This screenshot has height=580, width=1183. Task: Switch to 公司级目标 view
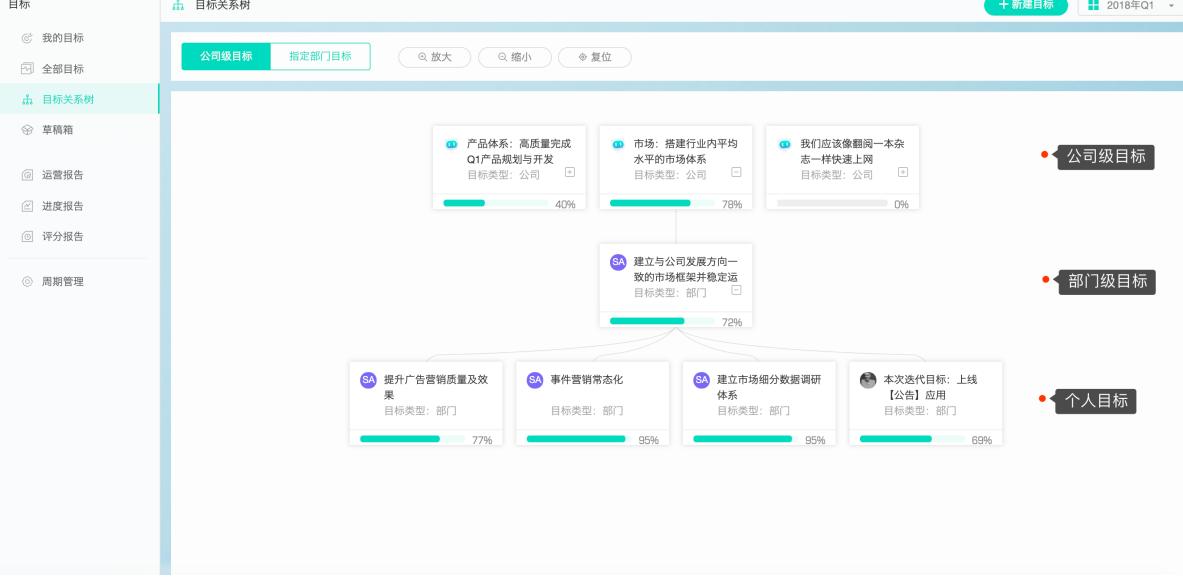(226, 57)
